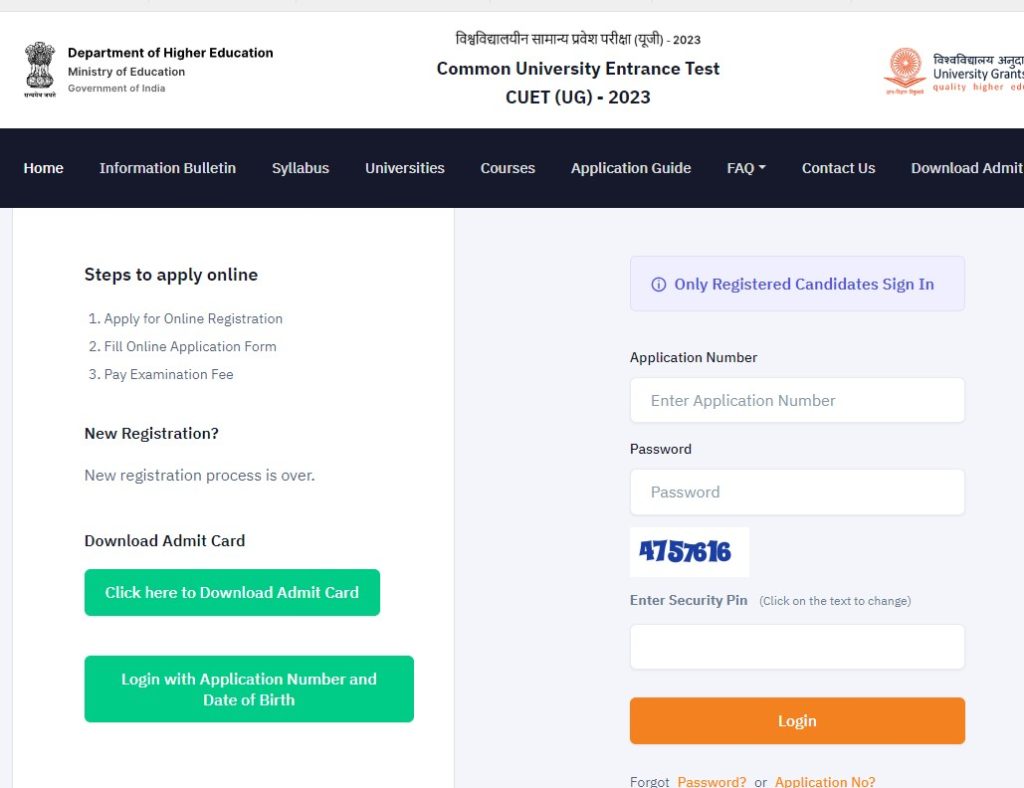This screenshot has height=788, width=1024.
Task: Click here to Download Admit Card
Action: [232, 592]
